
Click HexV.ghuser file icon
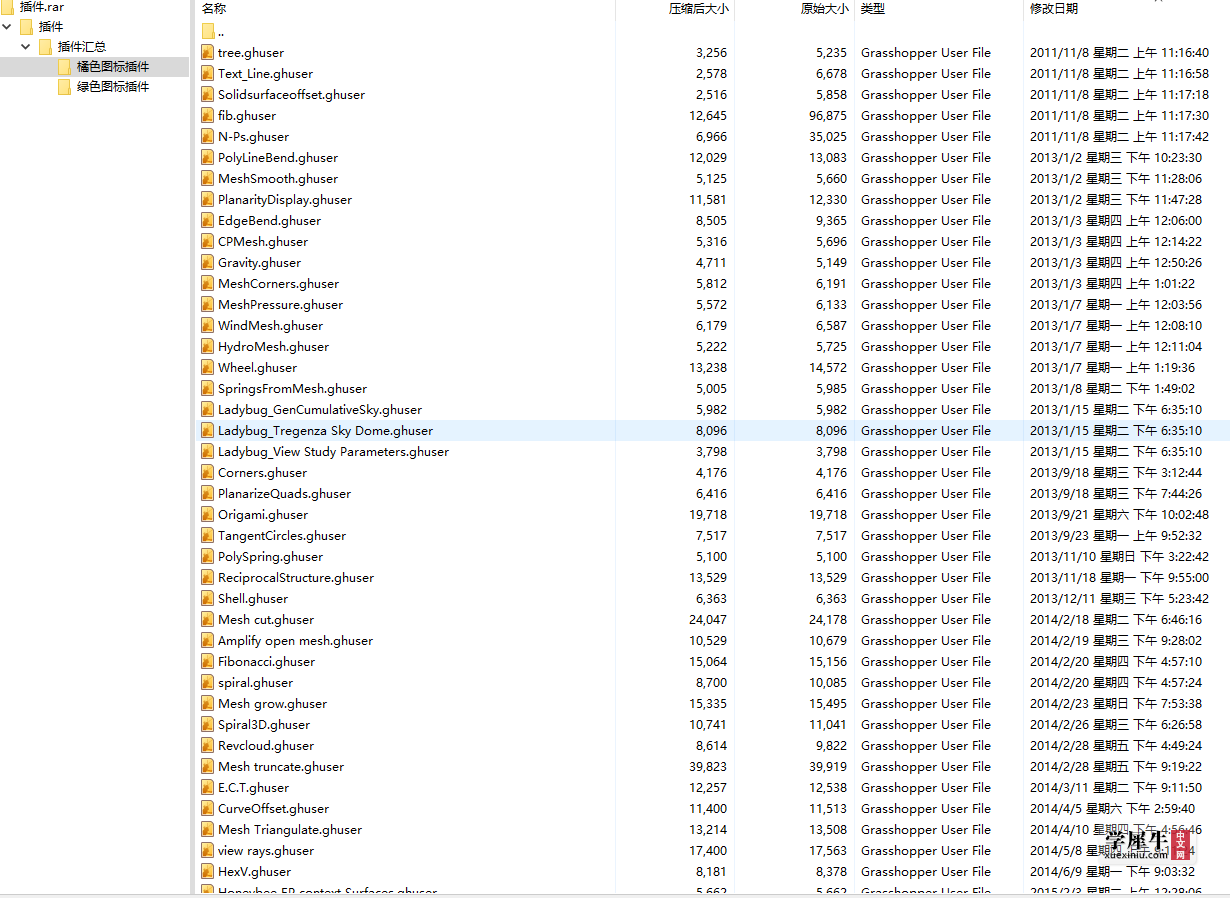[208, 871]
